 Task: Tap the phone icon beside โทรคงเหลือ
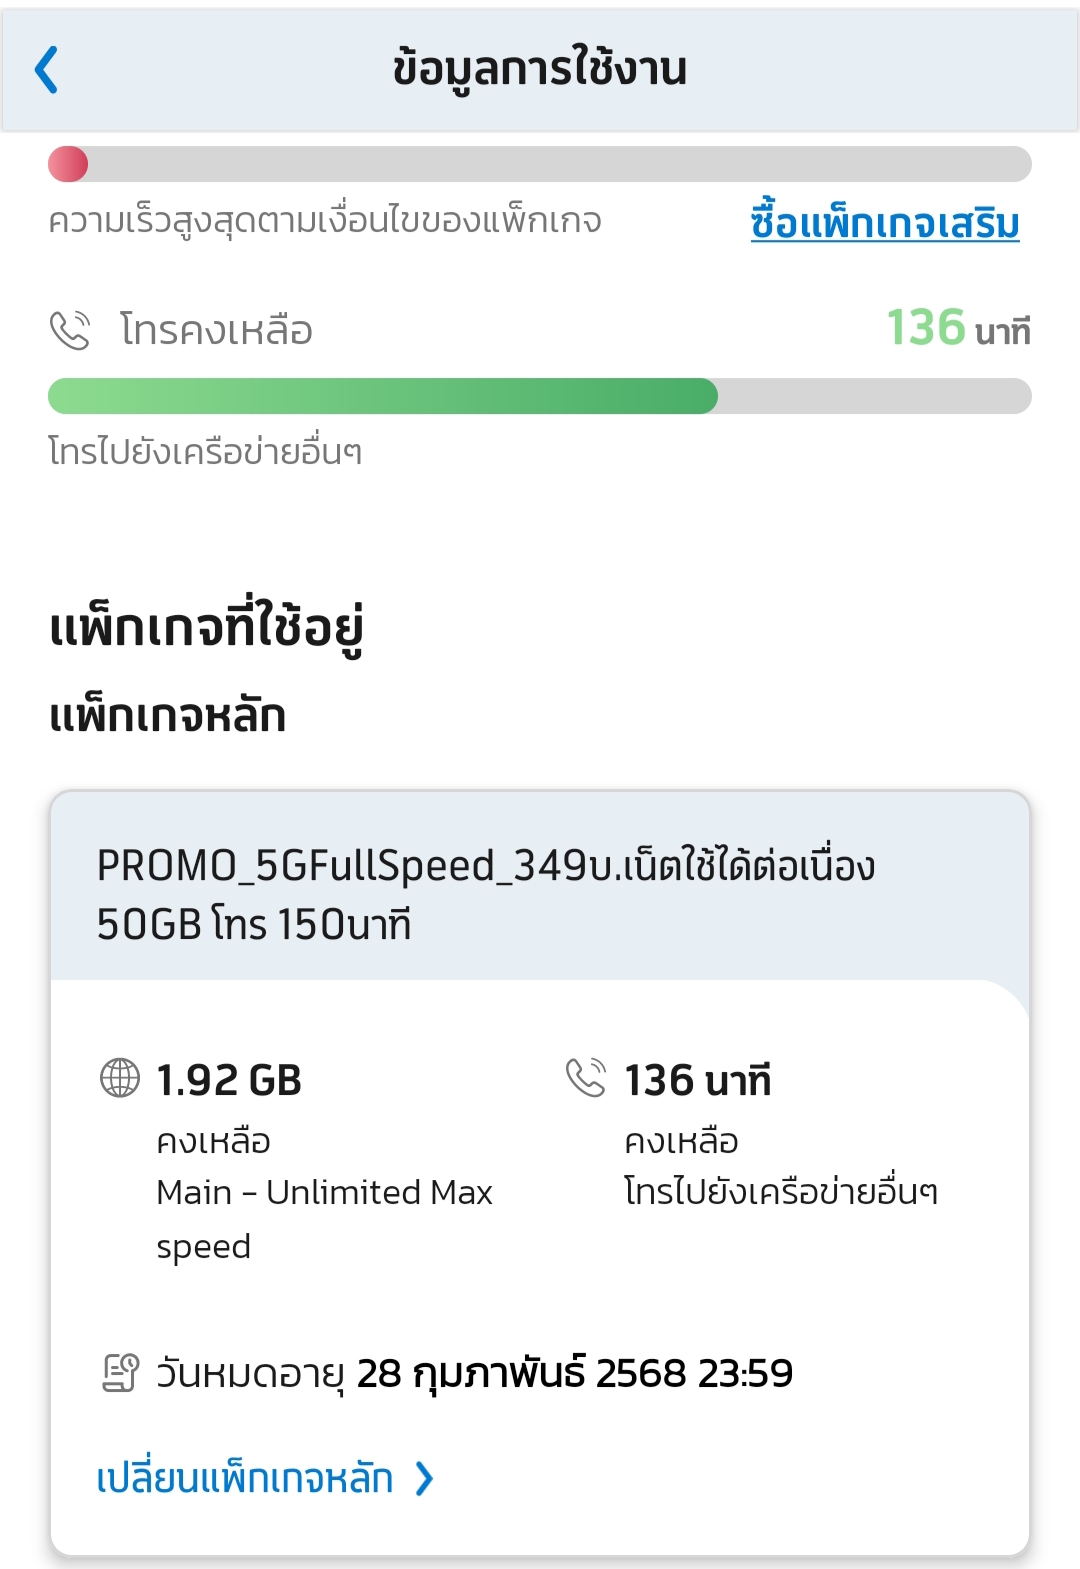point(70,330)
